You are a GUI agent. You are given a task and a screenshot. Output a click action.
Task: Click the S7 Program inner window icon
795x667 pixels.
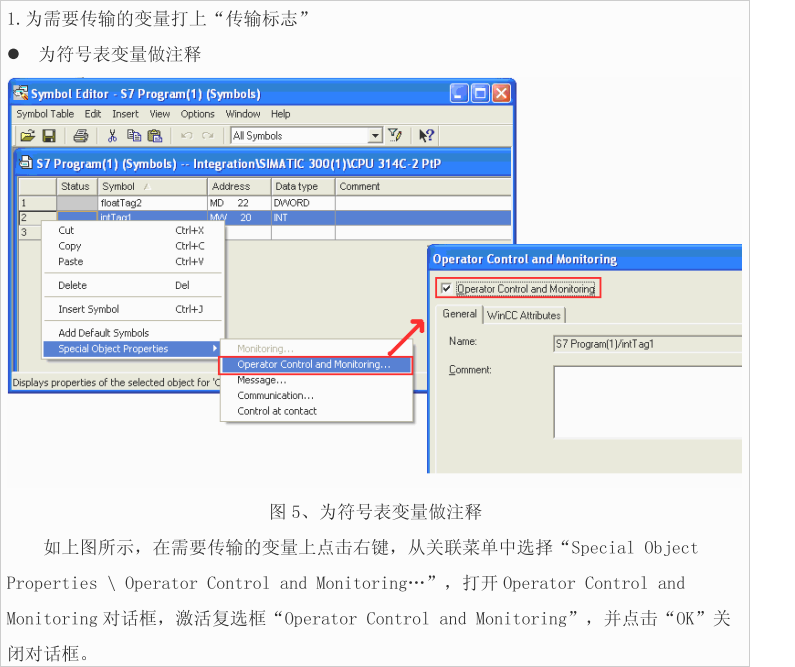click(x=25, y=163)
